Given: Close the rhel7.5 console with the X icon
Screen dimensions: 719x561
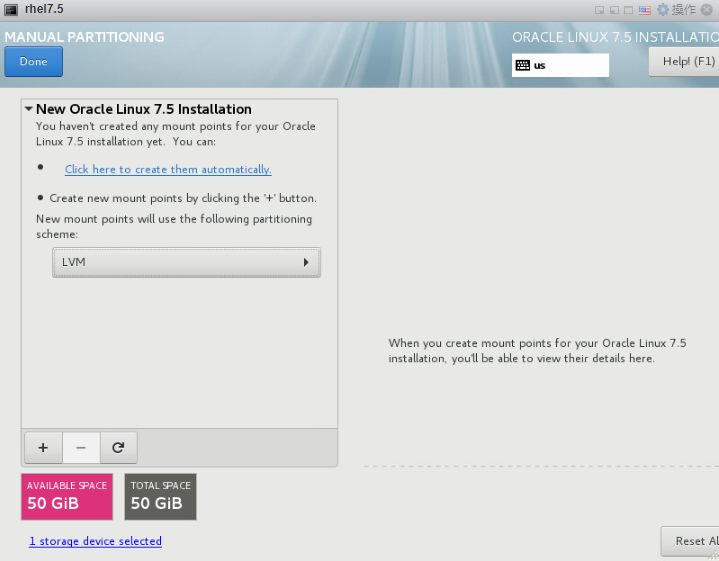Looking at the screenshot, I should click(708, 10).
